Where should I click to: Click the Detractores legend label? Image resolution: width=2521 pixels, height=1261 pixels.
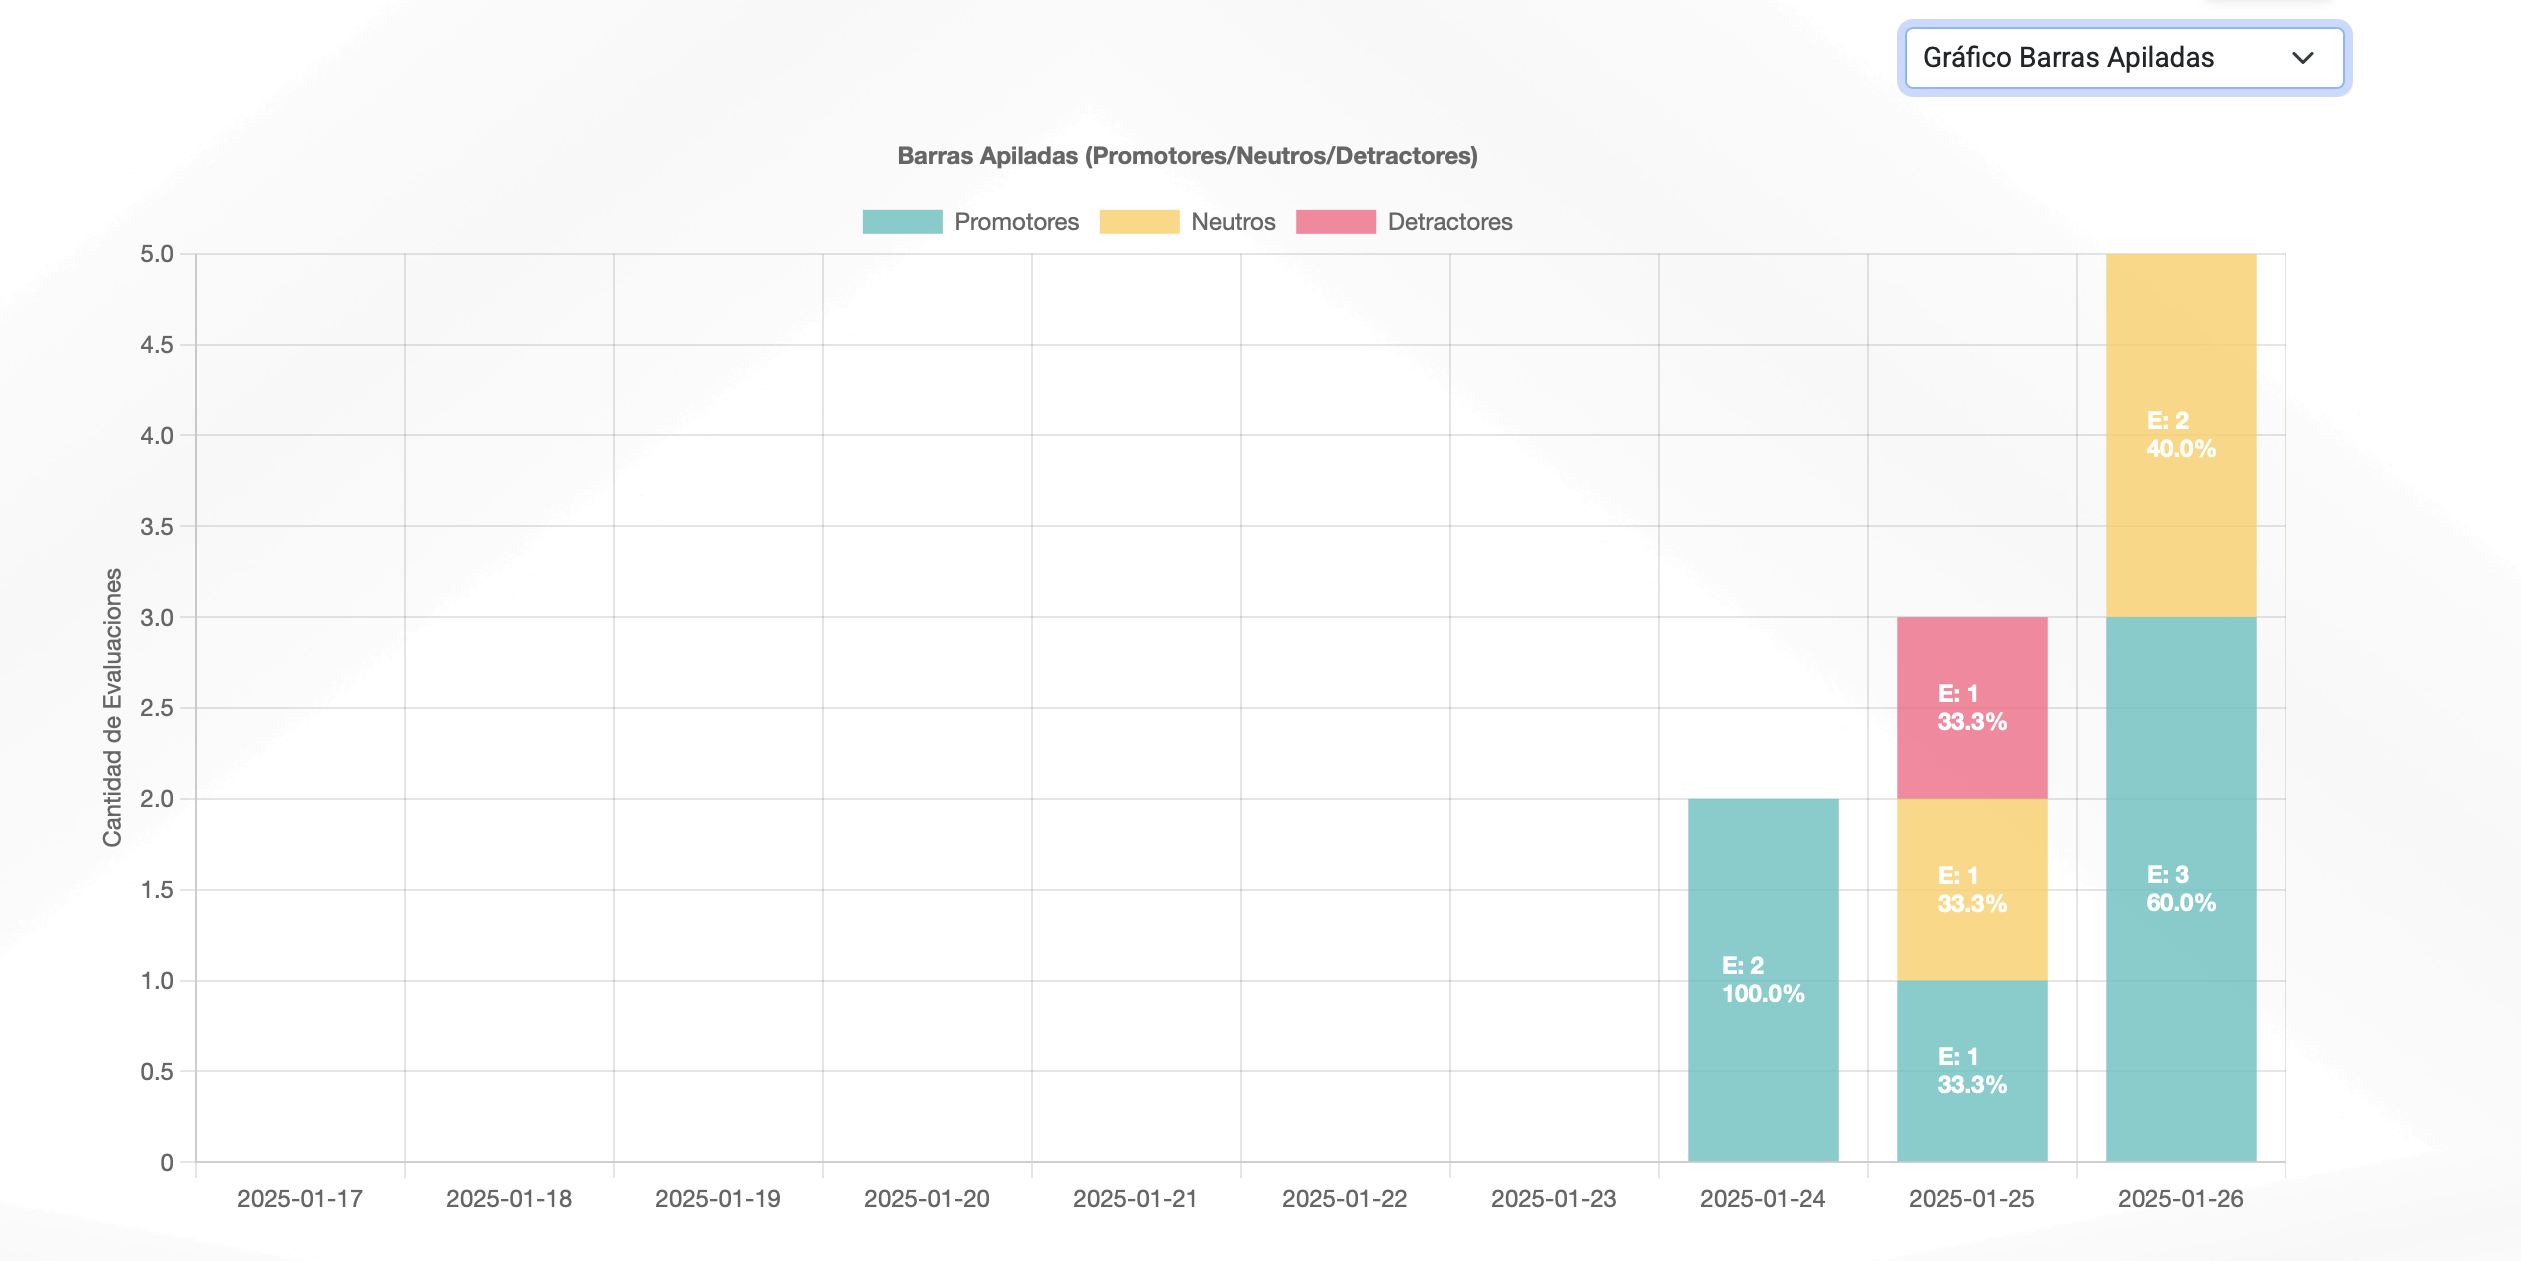point(1450,222)
